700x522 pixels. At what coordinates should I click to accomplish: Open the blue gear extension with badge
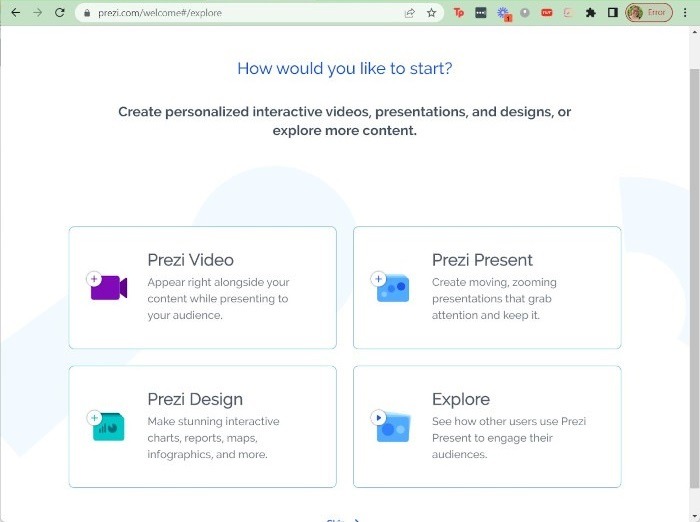[504, 13]
